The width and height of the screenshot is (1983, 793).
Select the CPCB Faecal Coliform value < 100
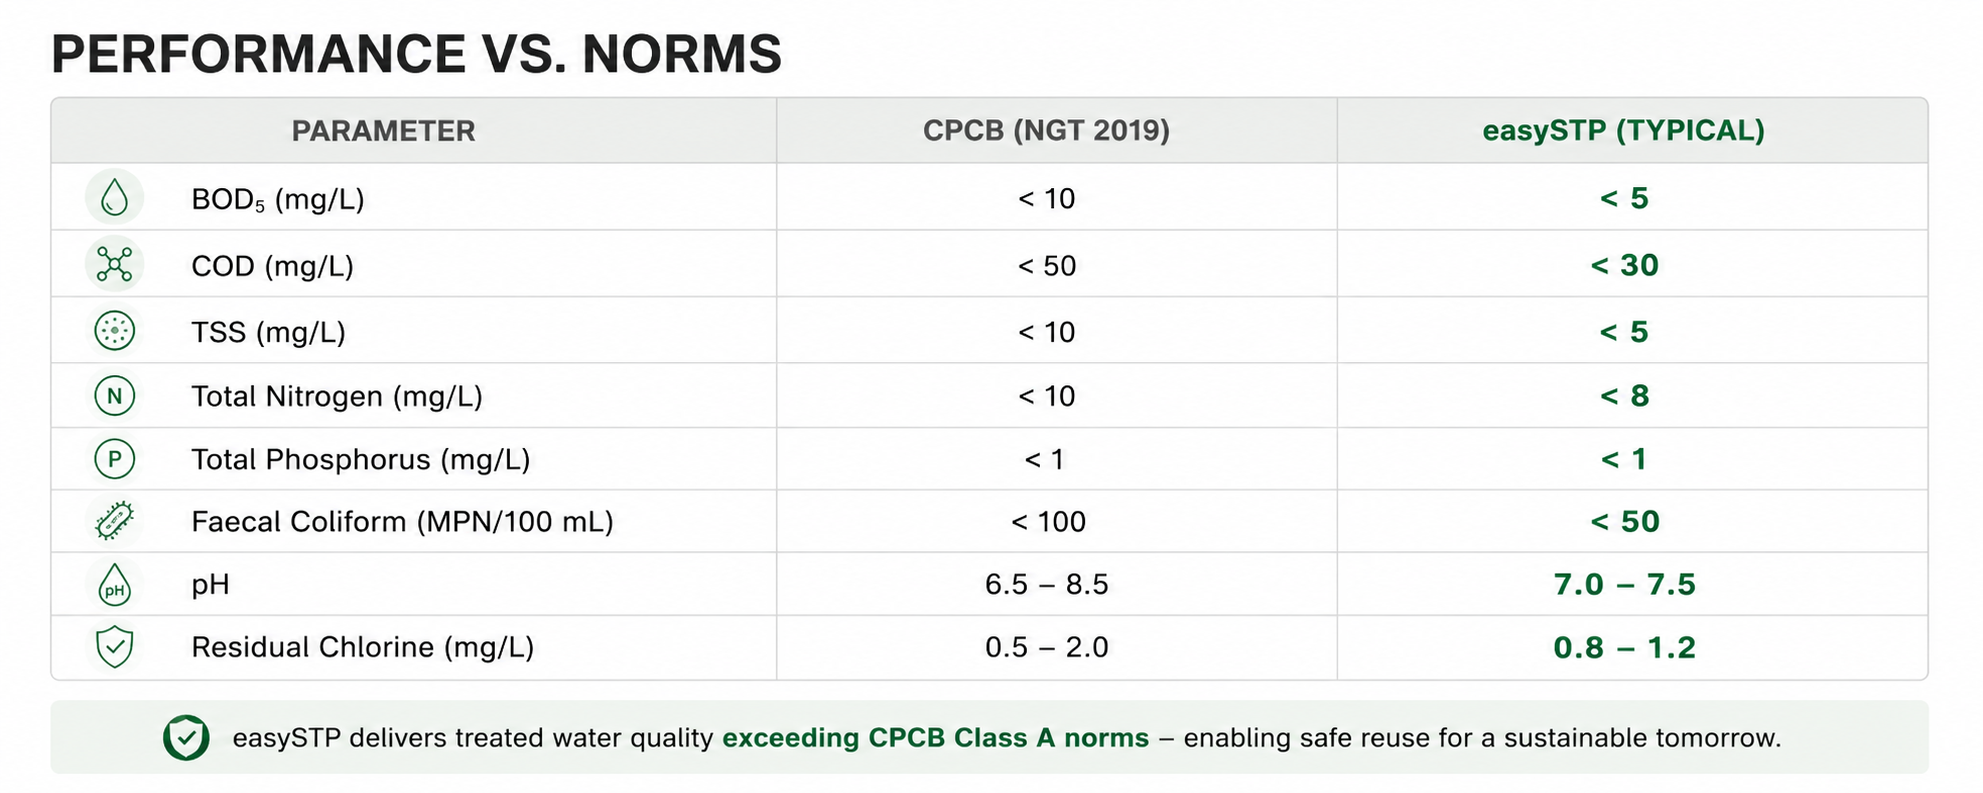point(1048,521)
